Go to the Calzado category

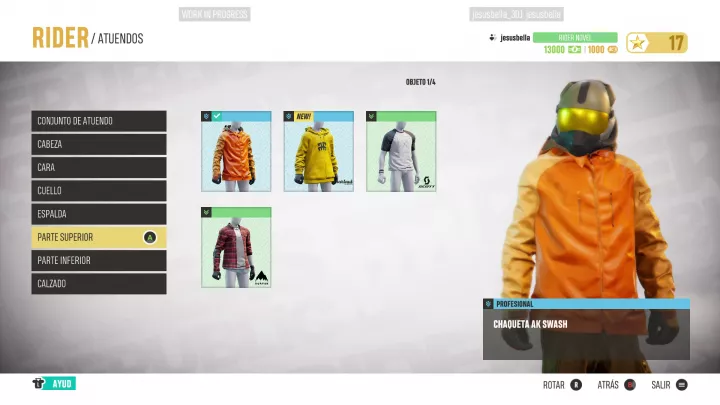coord(98,283)
